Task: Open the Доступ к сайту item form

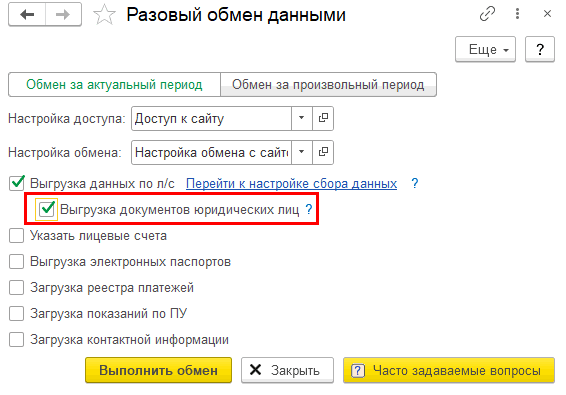Action: point(323,118)
